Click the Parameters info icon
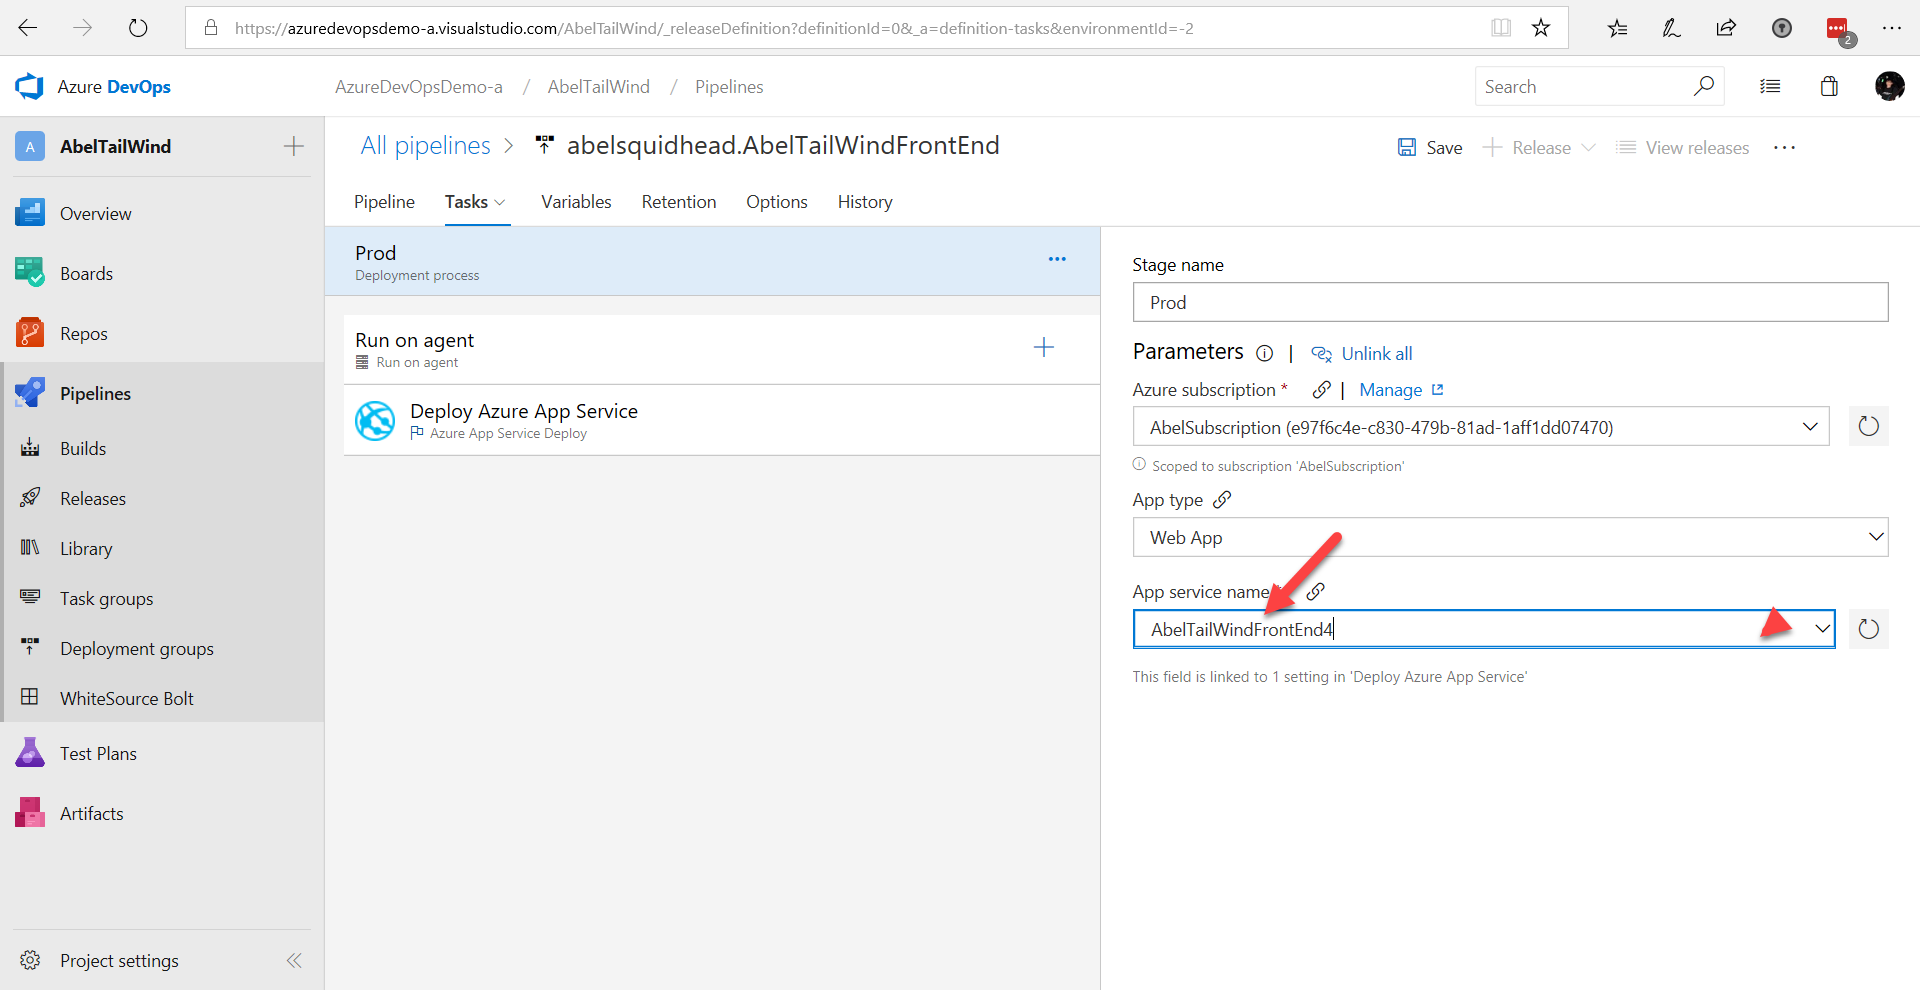Screen dimensions: 1920x990 [1264, 353]
